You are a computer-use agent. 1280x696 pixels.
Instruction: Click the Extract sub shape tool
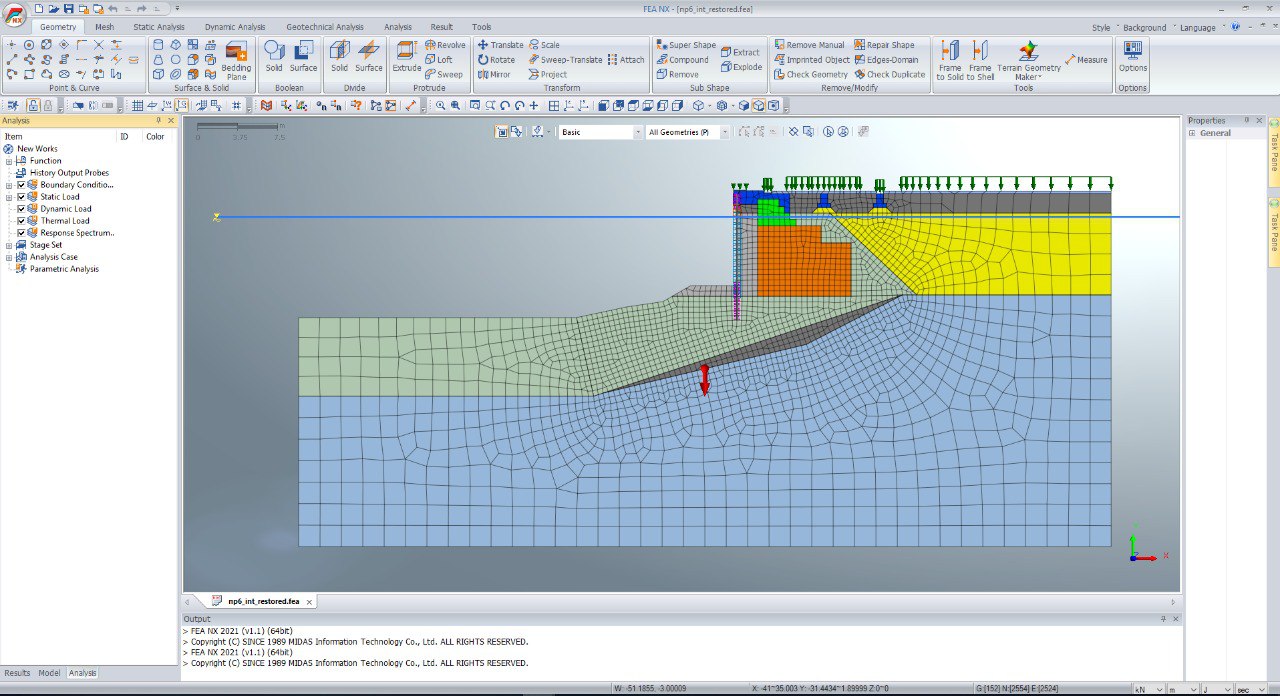tap(740, 52)
